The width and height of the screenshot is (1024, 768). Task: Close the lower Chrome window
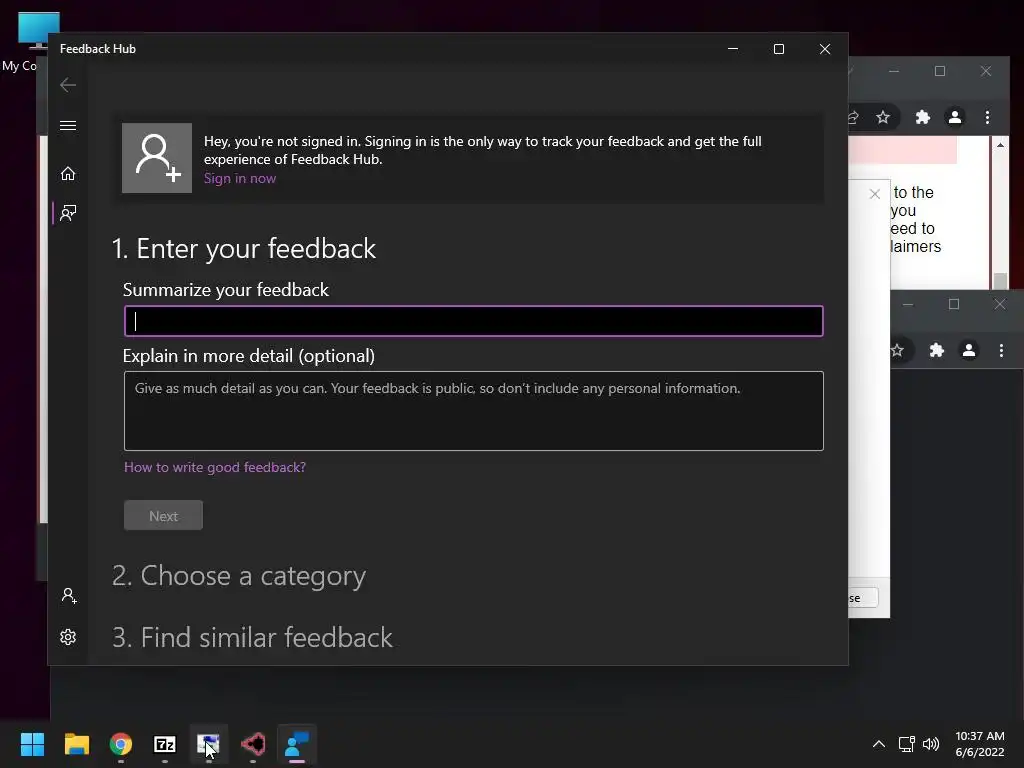pos(999,304)
